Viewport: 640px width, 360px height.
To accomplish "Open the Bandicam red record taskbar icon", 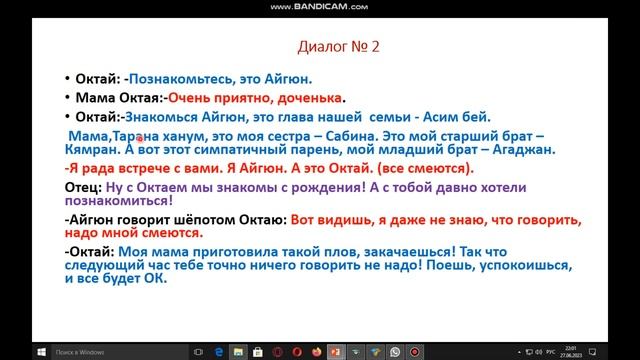I will click(415, 352).
